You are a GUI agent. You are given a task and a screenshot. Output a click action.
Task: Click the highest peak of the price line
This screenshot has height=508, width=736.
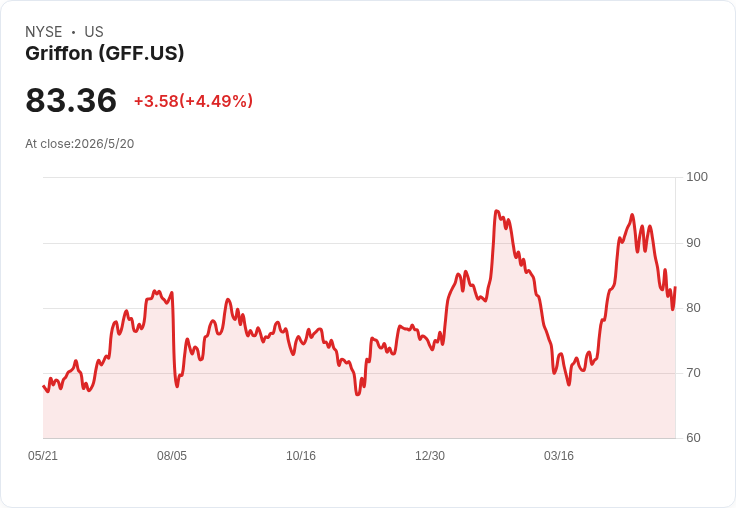pos(497,211)
